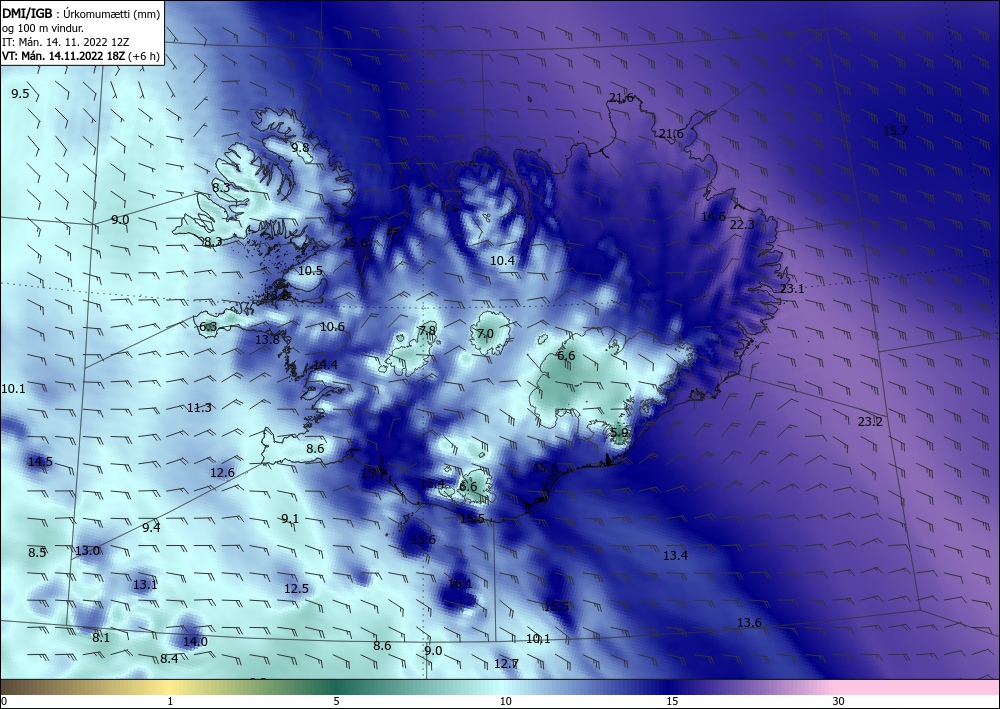The image size is (1000, 709).
Task: Click the 15.7 value over the northeast sea
Action: [895, 130]
